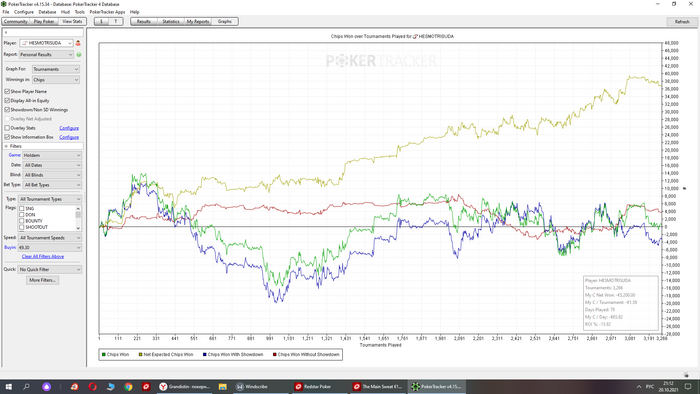The width and height of the screenshot is (700, 394).
Task: Open the Report dropdown Personal Results
Action: pyautogui.click(x=46, y=54)
